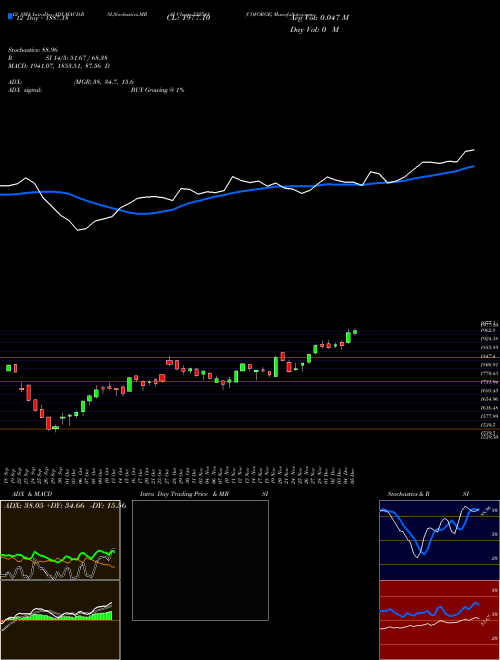The width and height of the screenshot is (500, 660).
Task: Click the 'ADX signal:' label
Action: coord(25,90)
